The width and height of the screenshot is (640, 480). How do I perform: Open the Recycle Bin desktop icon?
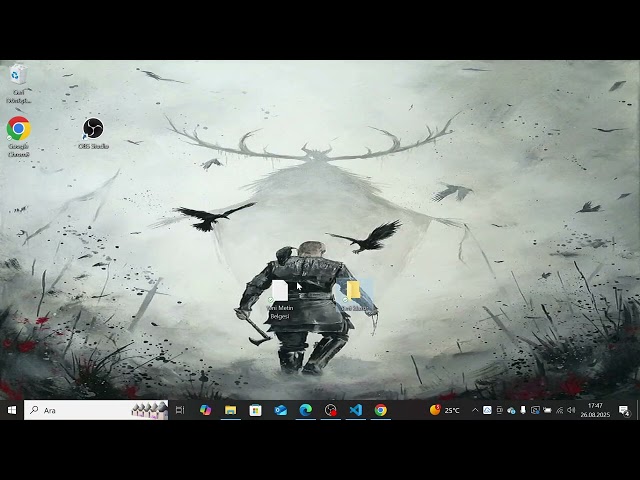(x=18, y=84)
